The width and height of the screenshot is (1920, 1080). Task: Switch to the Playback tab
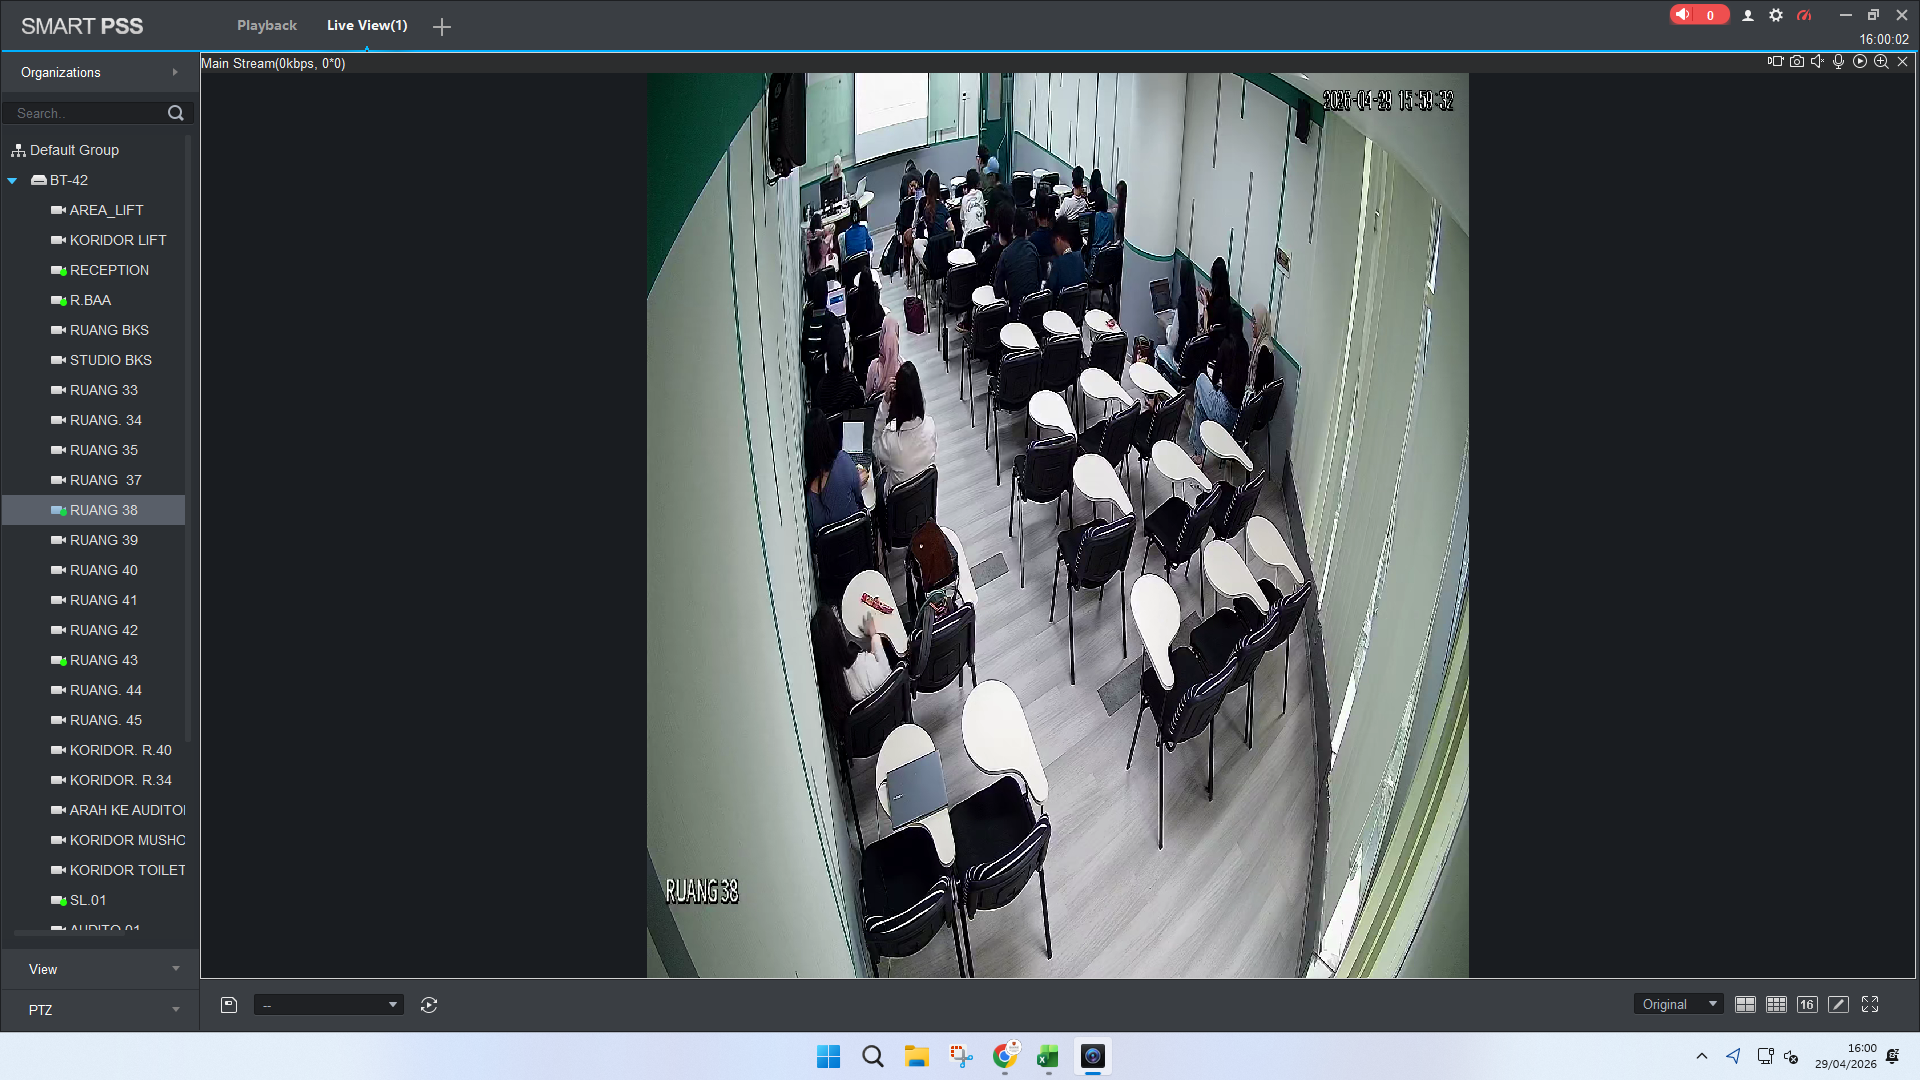(267, 25)
